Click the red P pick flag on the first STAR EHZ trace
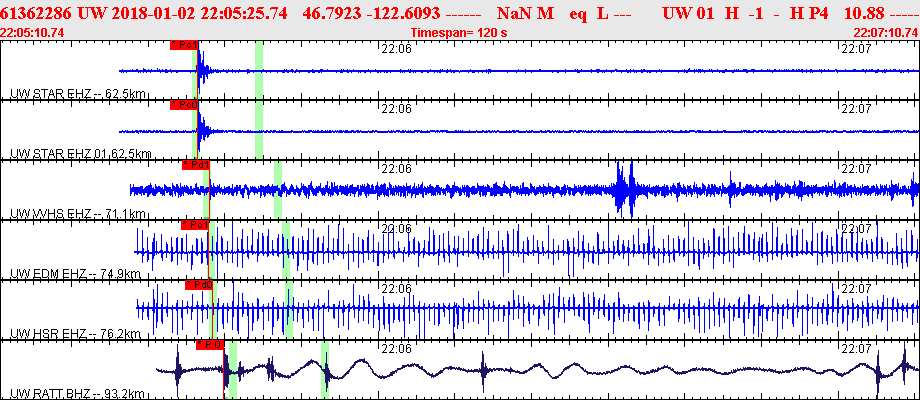The width and height of the screenshot is (920, 400). [x=184, y=45]
